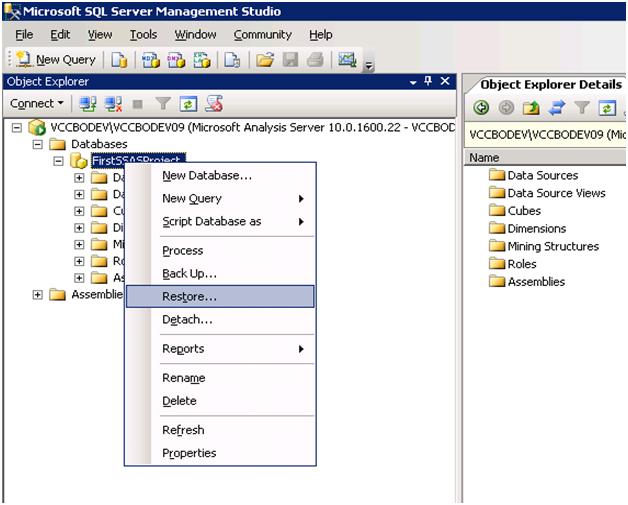
Task: Click the Name column header
Action: [x=545, y=158]
